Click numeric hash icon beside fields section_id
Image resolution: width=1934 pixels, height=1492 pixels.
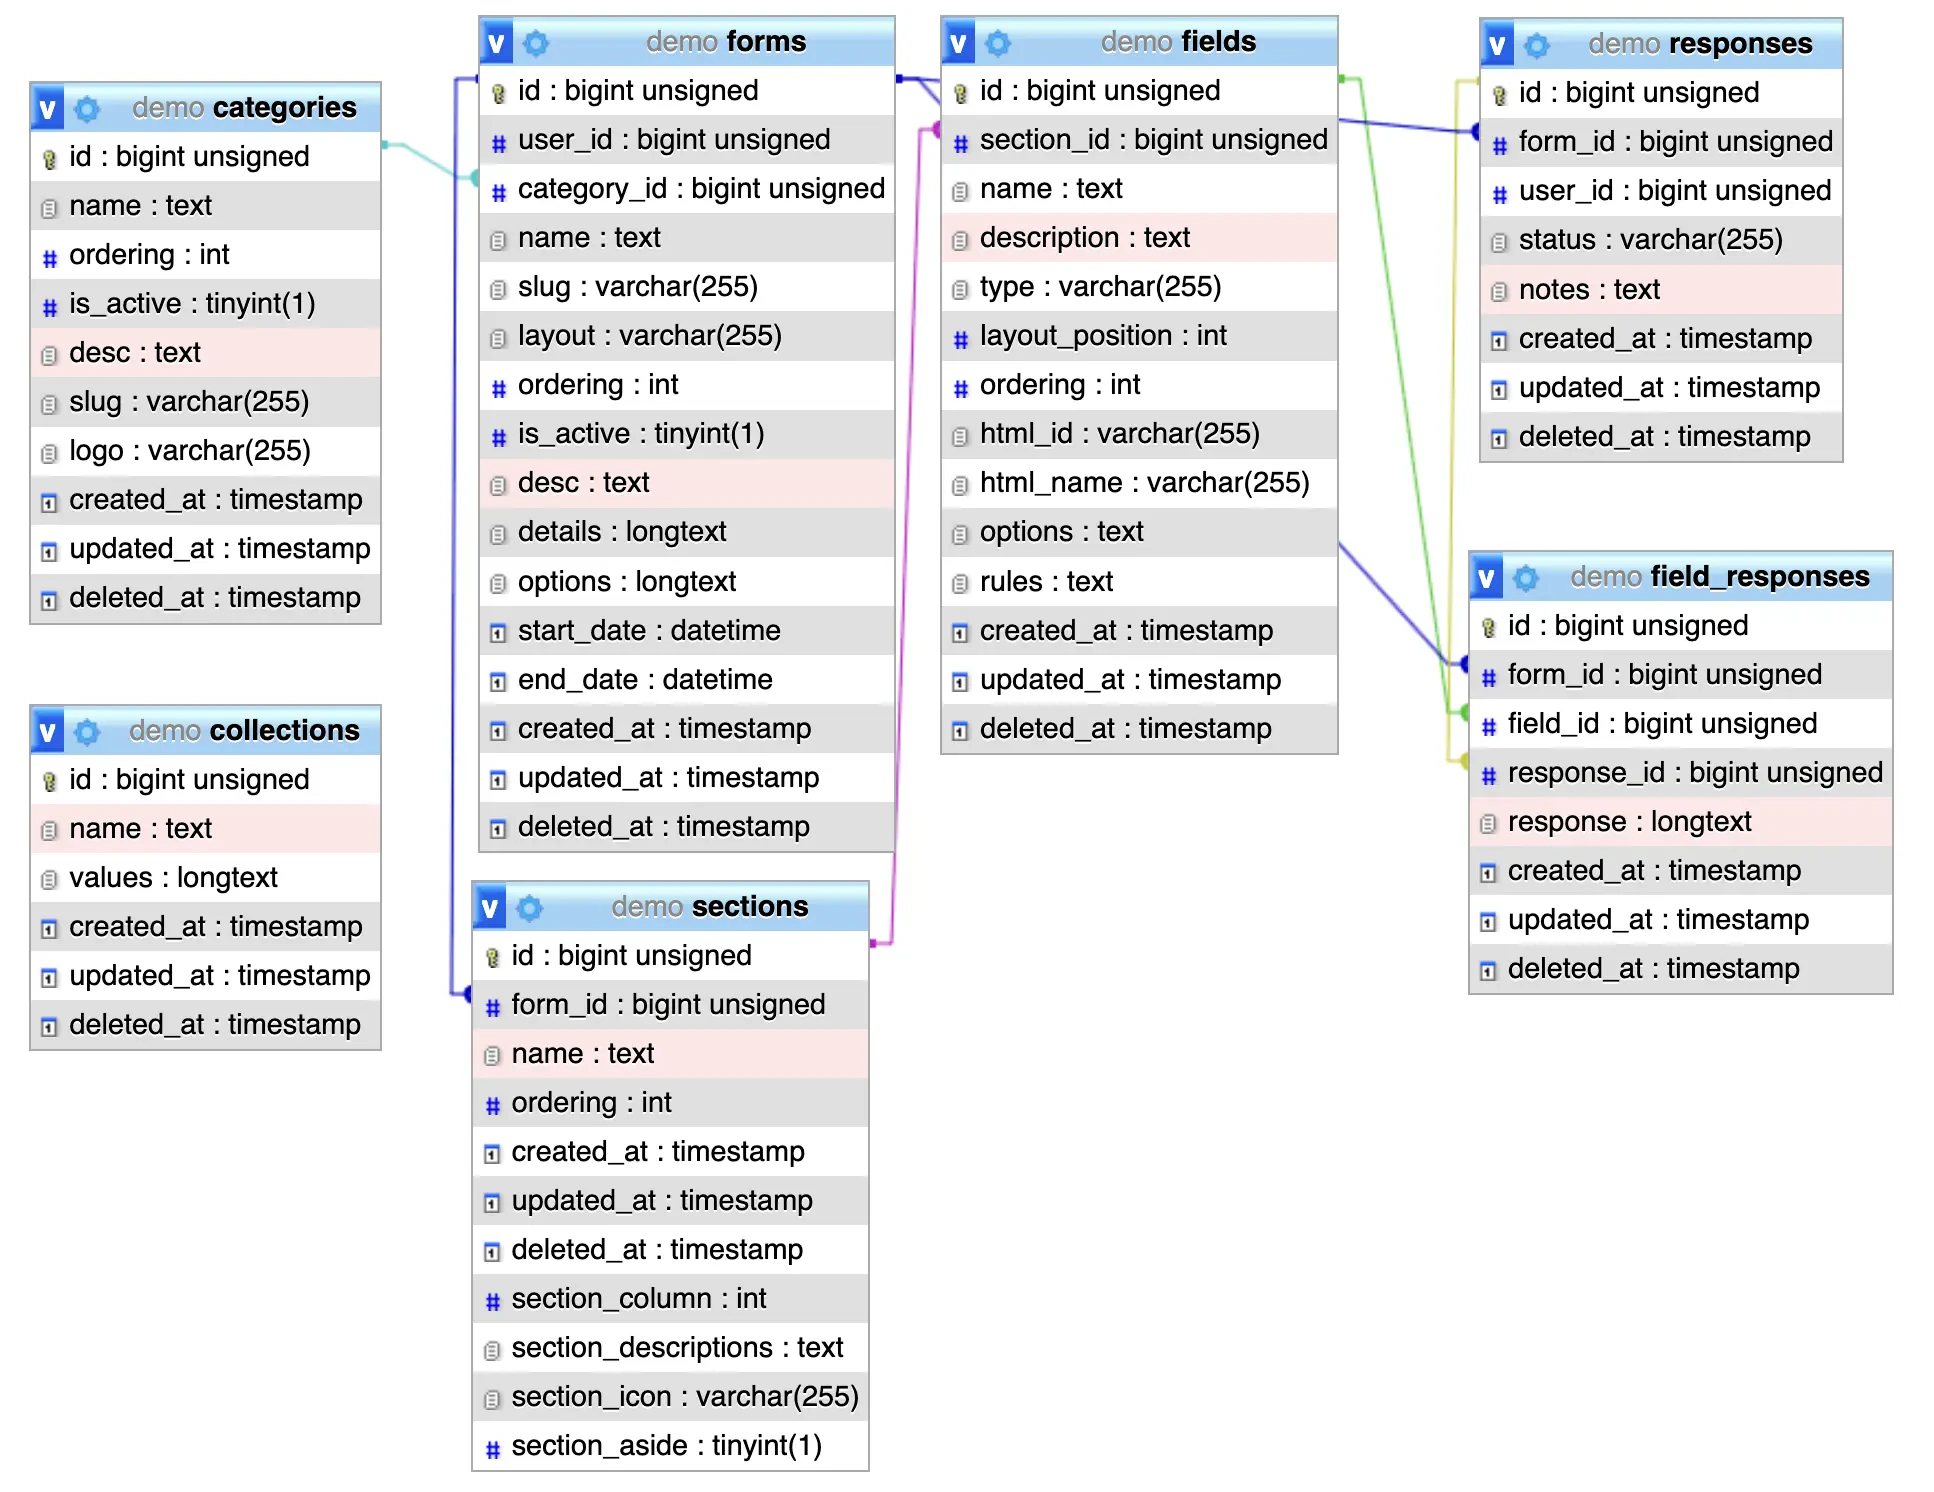960,142
